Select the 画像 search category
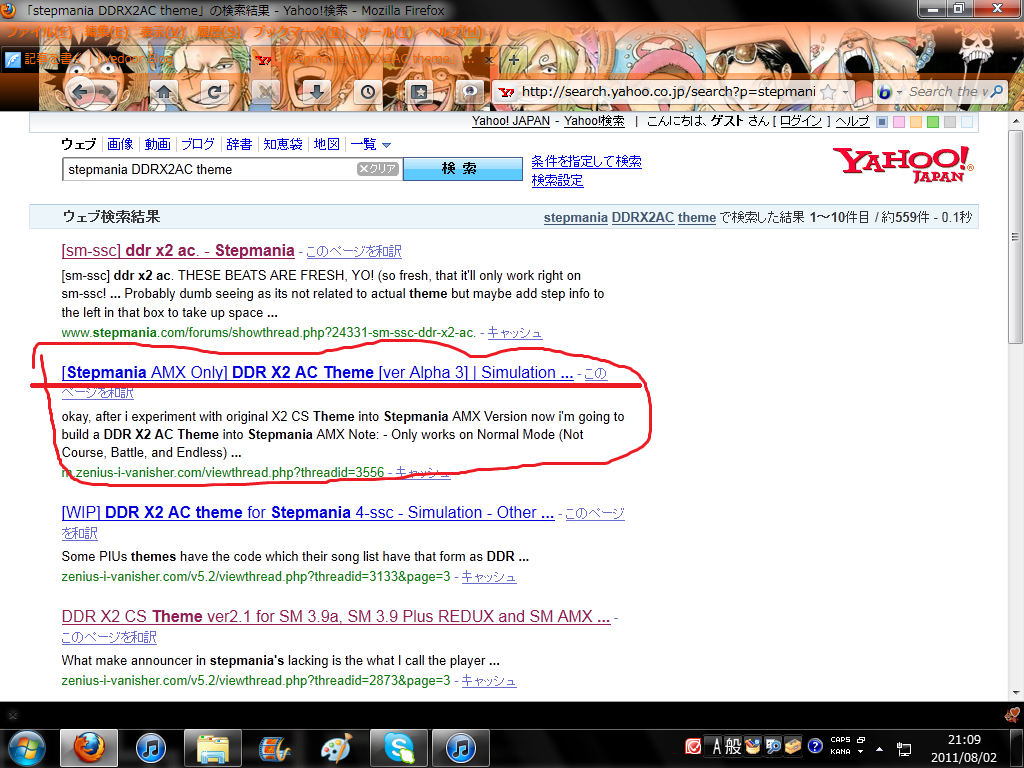The width and height of the screenshot is (1024, 768). (120, 144)
